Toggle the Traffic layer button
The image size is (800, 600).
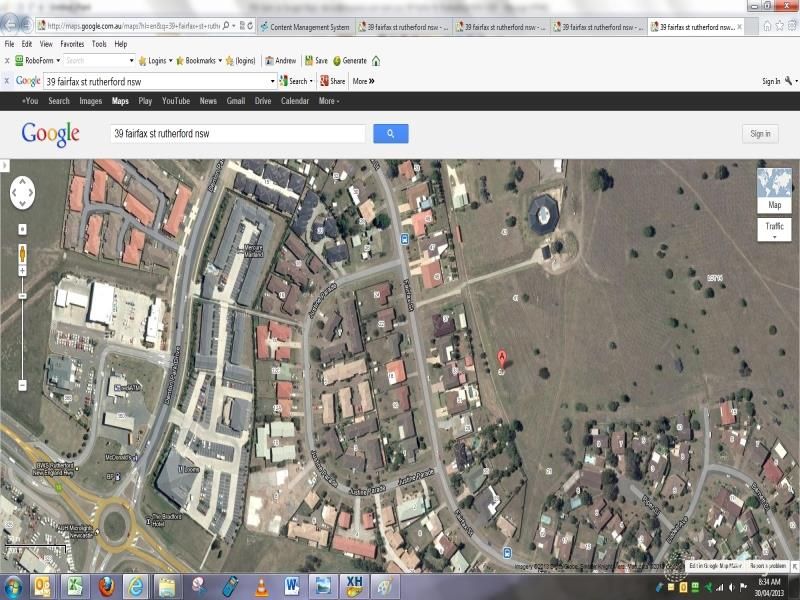point(774,228)
